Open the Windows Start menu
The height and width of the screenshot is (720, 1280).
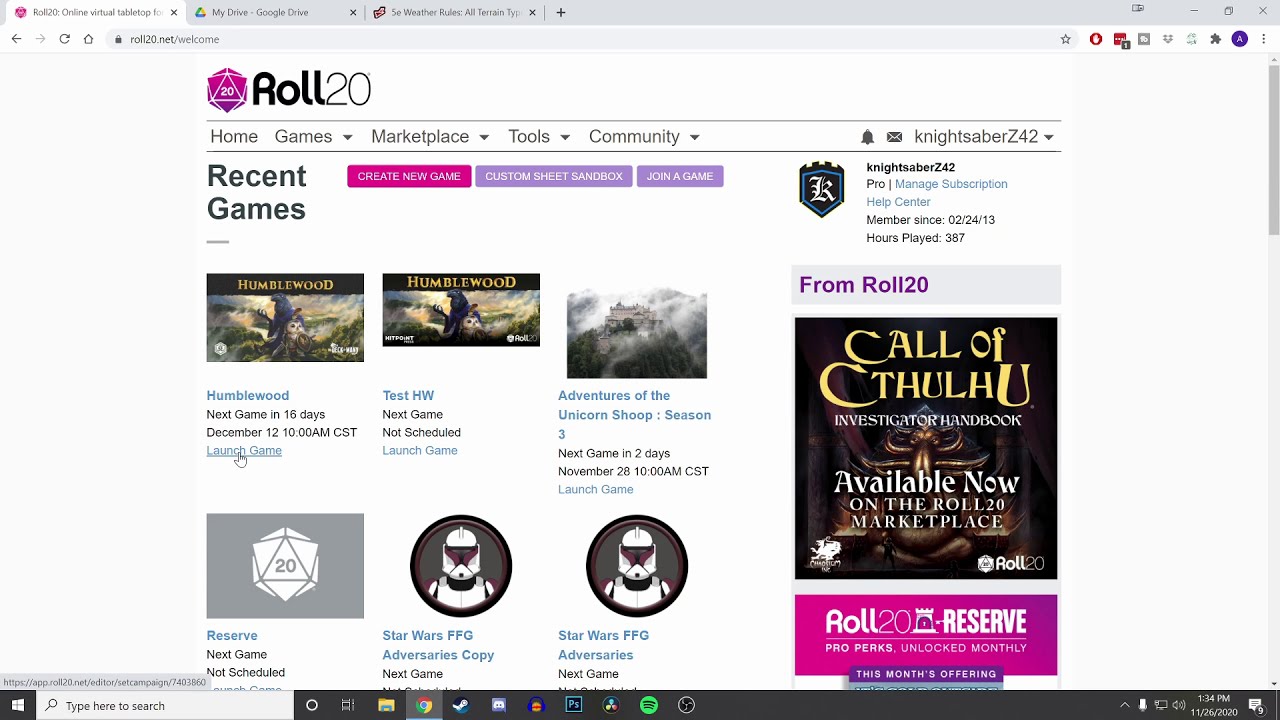click(x=18, y=705)
